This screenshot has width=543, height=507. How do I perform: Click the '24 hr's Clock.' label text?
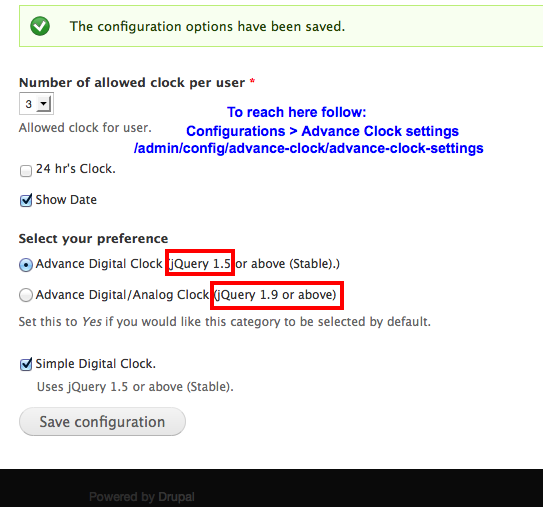pyautogui.click(x=76, y=169)
